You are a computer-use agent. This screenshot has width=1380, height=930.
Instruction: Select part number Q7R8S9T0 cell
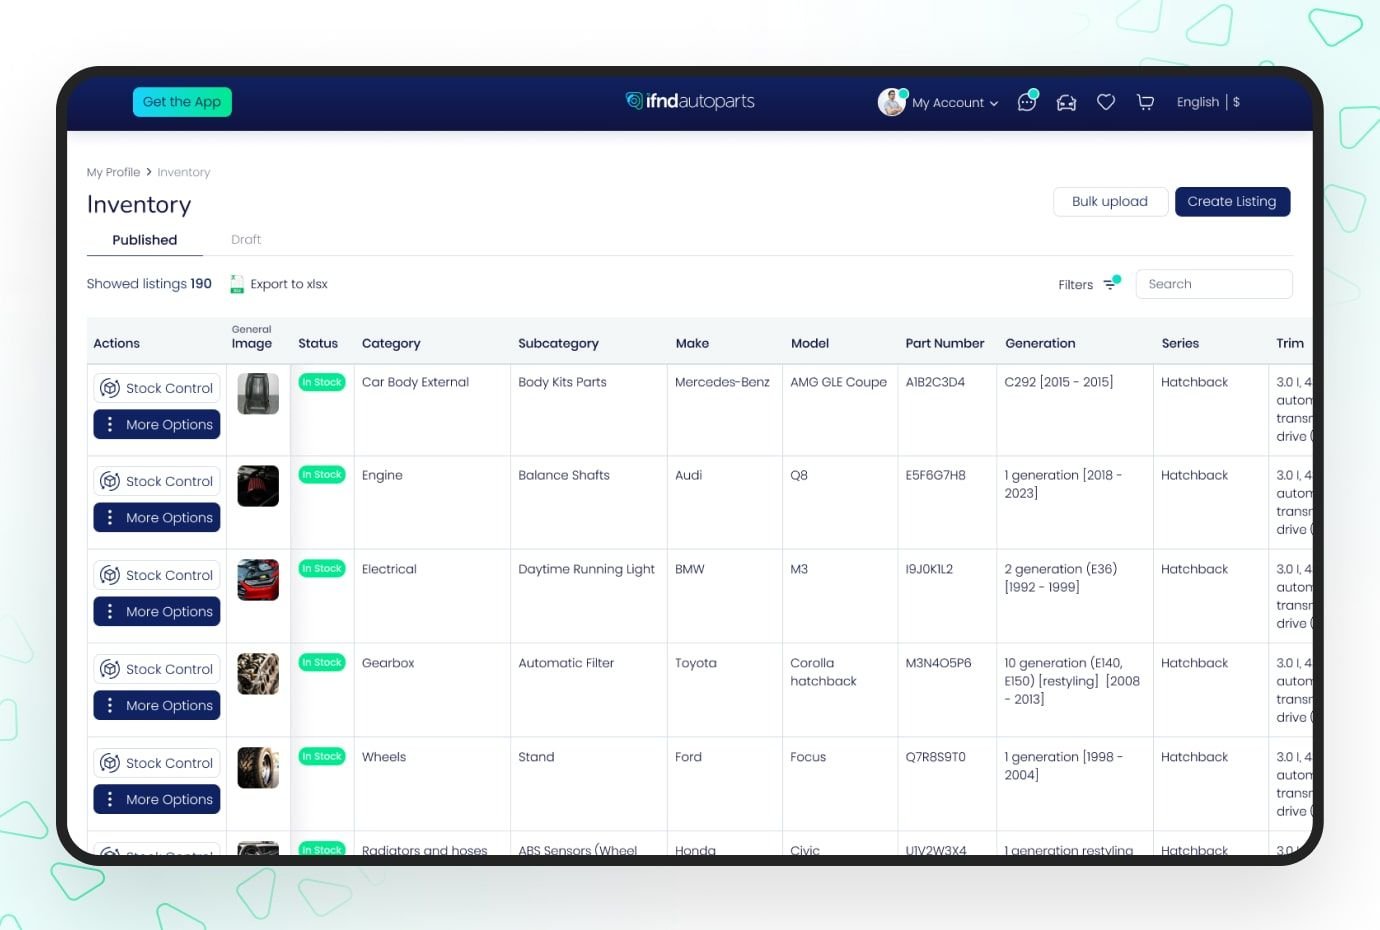point(936,757)
